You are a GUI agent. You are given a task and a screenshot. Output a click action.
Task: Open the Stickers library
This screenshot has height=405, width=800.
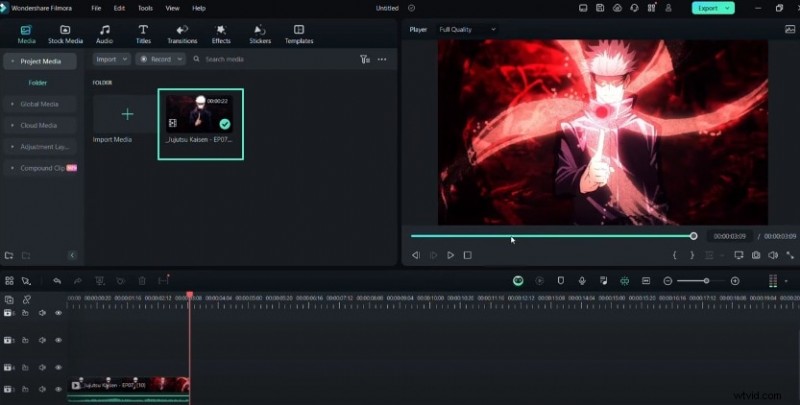tap(259, 34)
